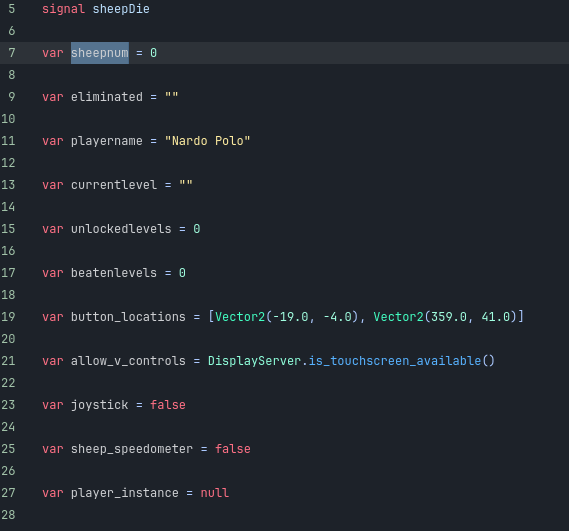Image resolution: width=569 pixels, height=531 pixels.
Task: Click line number 7 in gutter
Action: click(12, 53)
